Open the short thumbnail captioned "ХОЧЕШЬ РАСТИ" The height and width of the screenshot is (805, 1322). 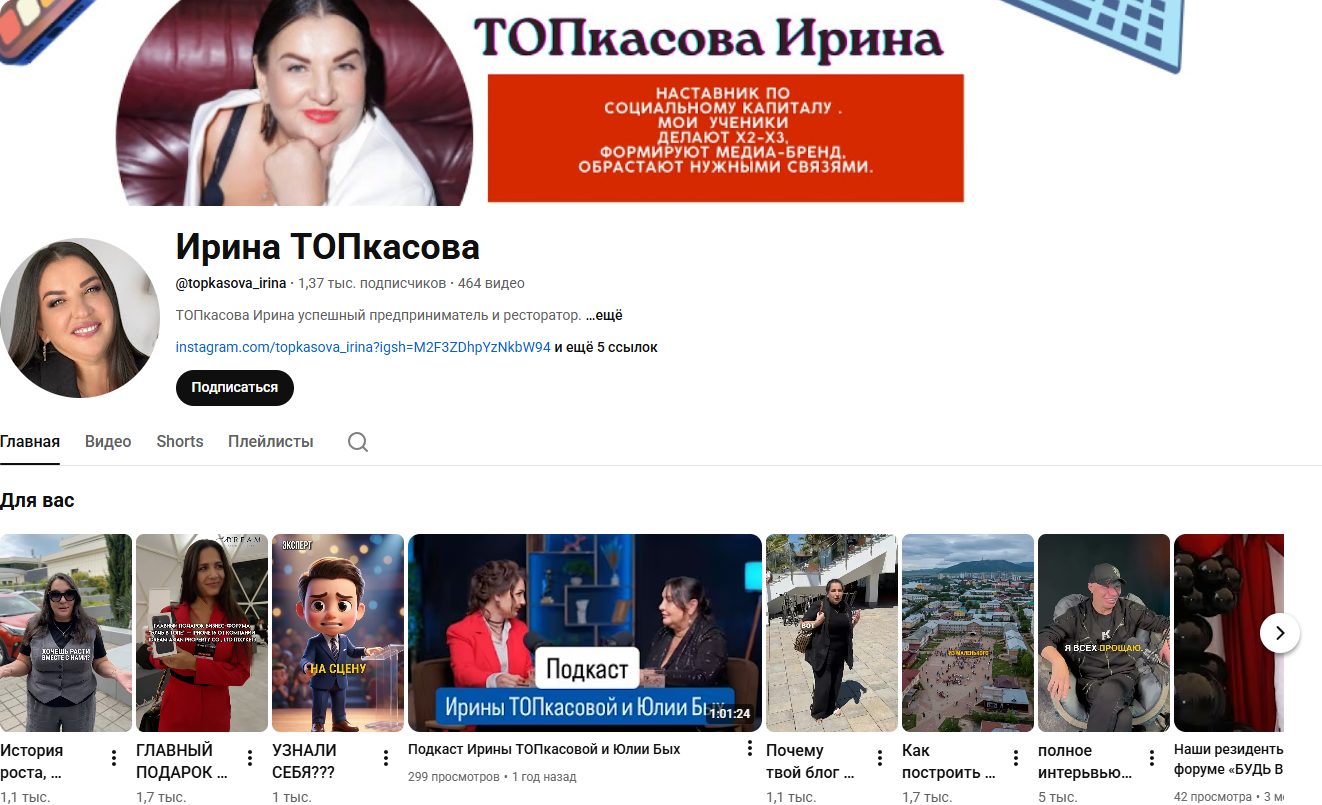pyautogui.click(x=66, y=633)
